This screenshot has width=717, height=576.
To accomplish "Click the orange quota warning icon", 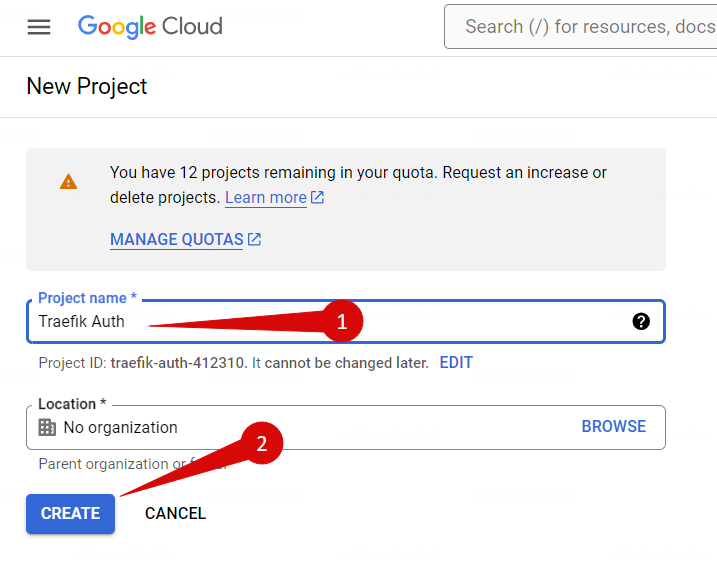I will 69,181.
